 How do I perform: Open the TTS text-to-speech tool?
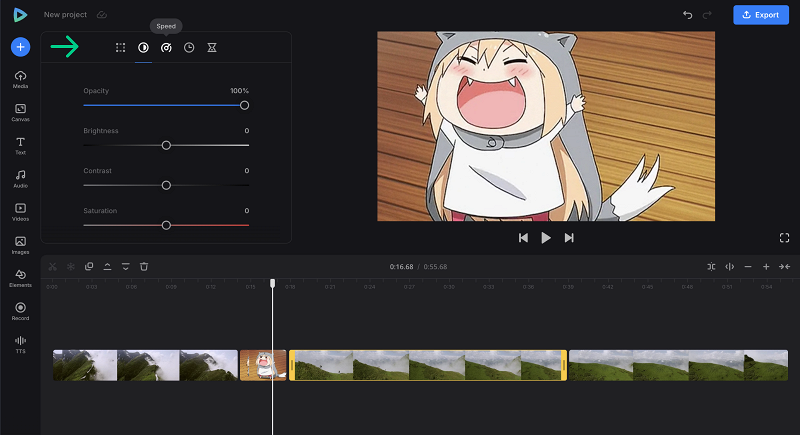coord(20,344)
